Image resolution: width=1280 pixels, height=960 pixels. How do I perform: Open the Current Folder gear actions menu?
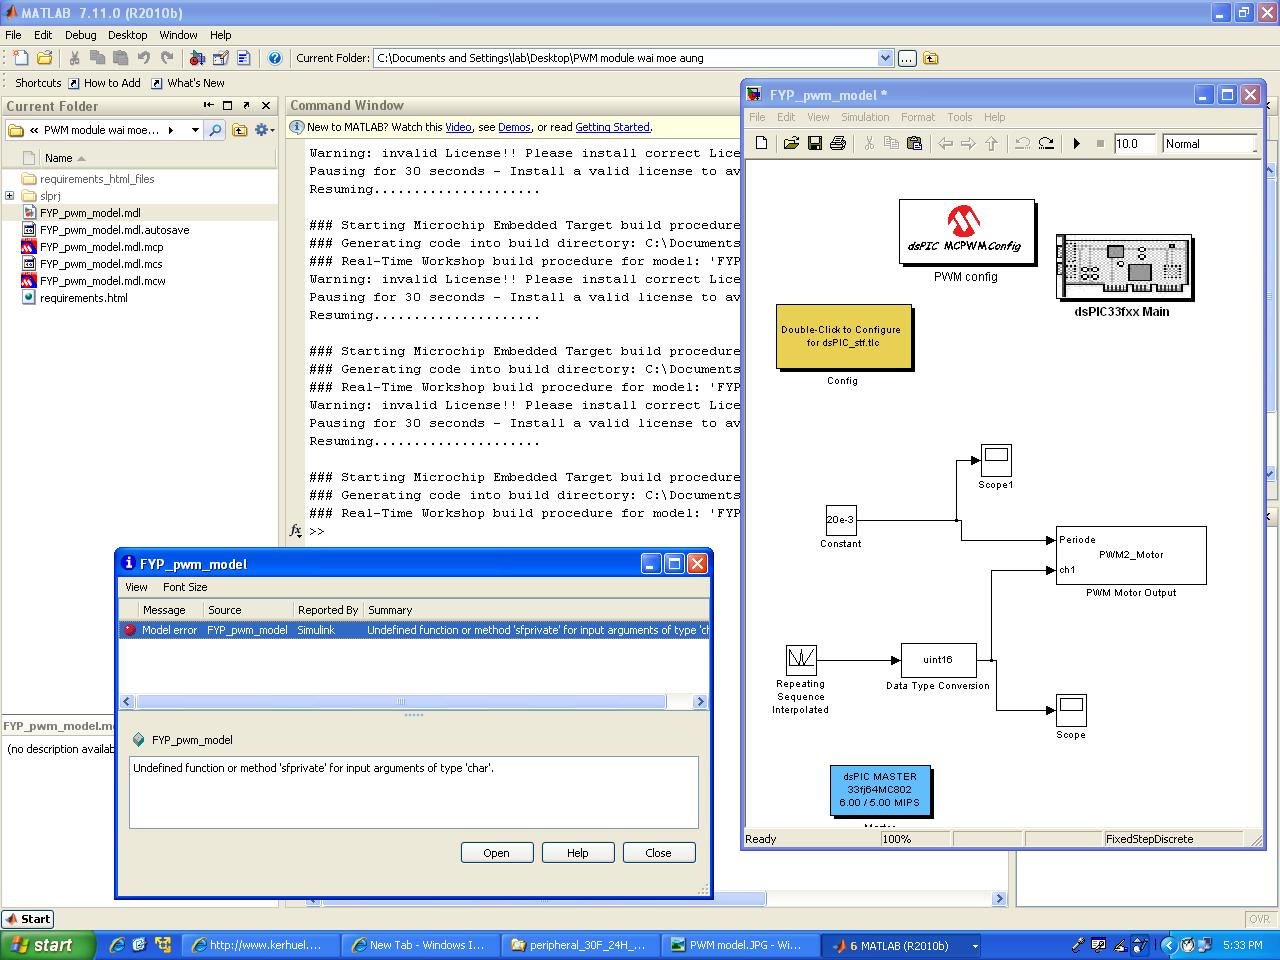[263, 130]
